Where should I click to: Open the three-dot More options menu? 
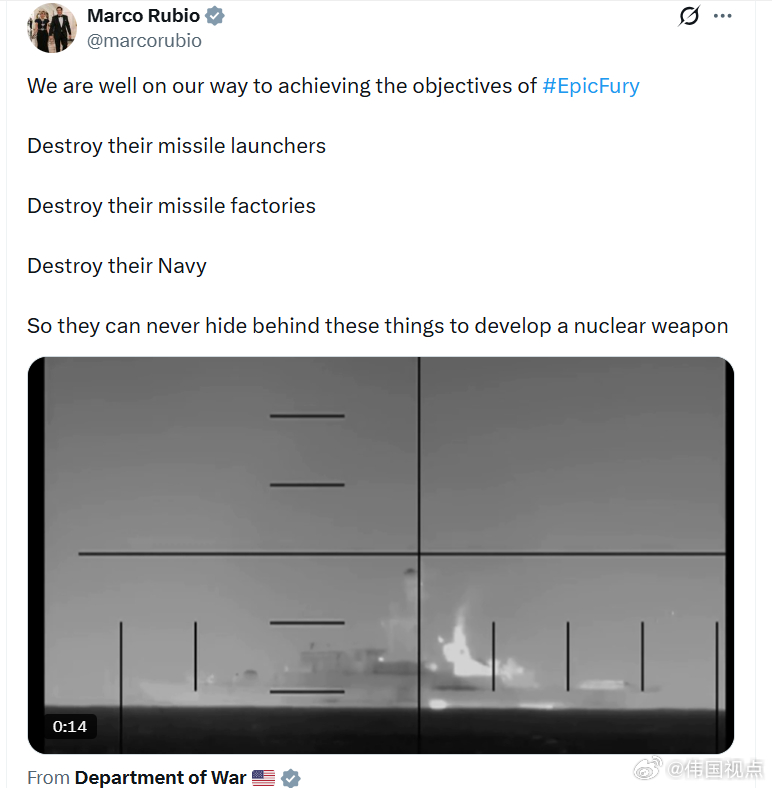point(723,16)
